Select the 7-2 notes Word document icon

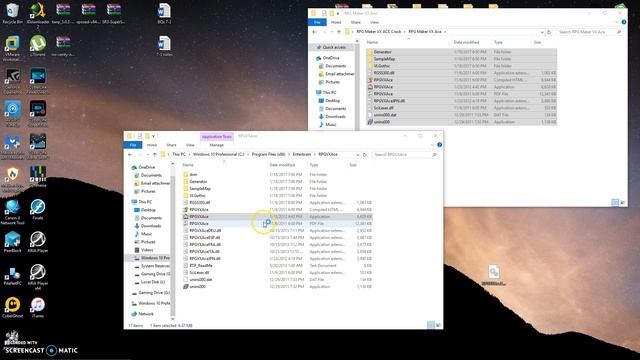tap(164, 46)
